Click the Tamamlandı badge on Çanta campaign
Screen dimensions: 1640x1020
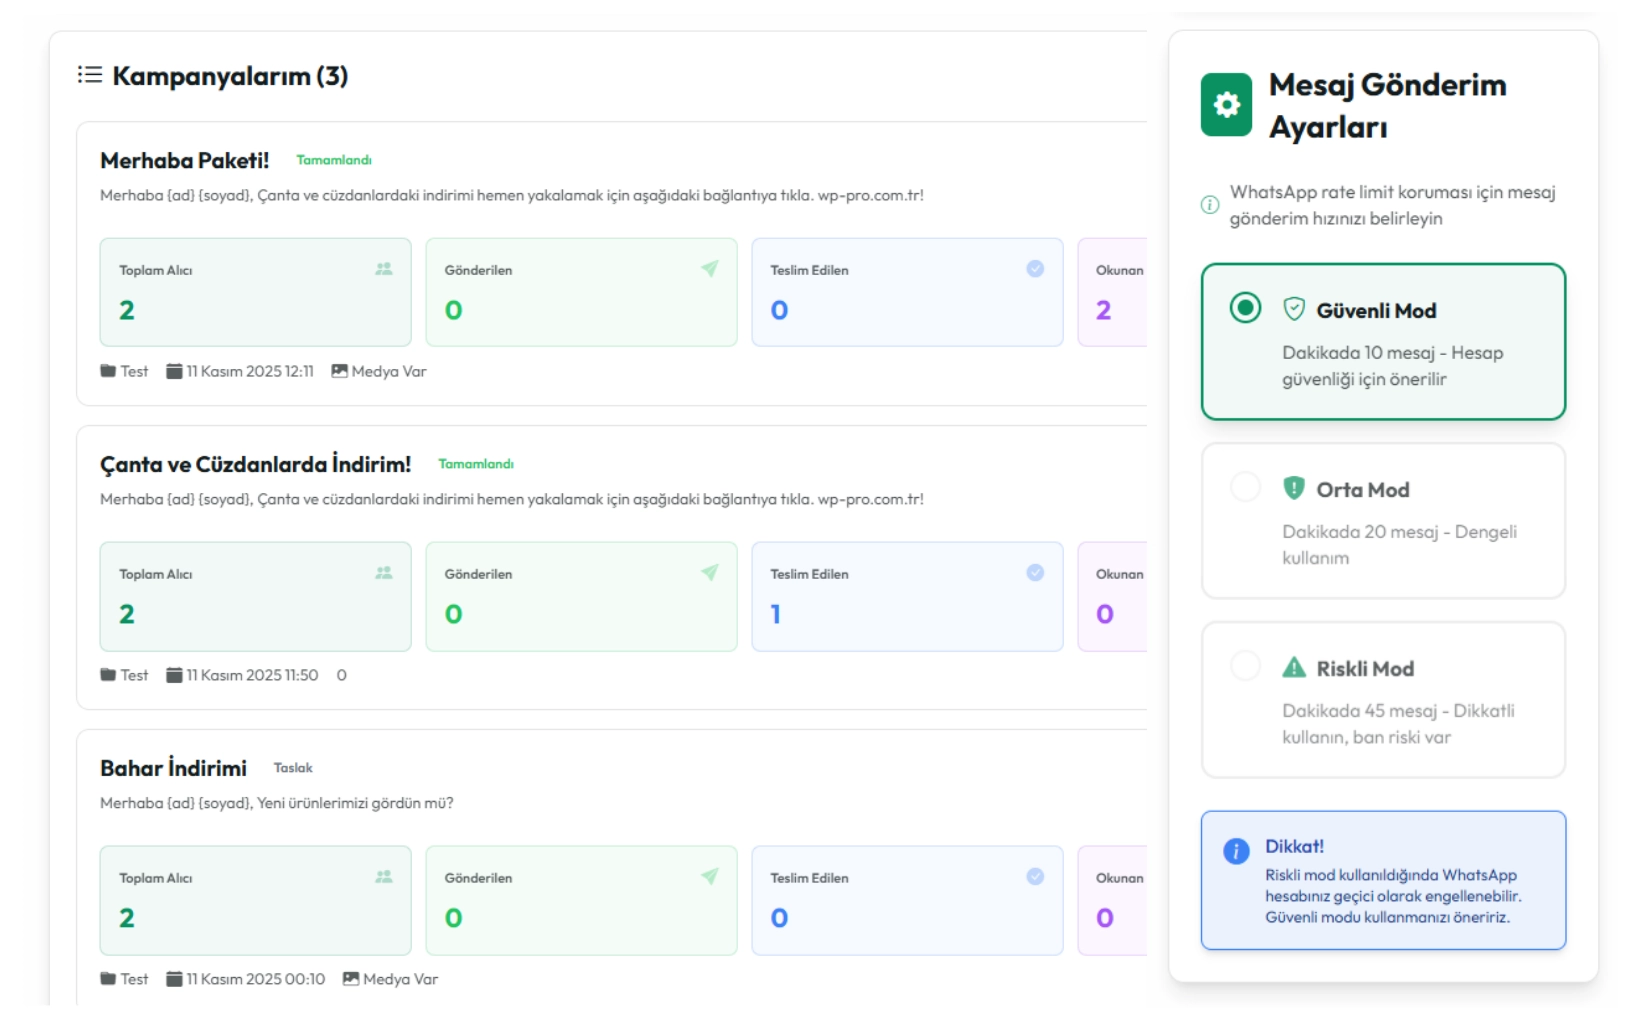(476, 464)
